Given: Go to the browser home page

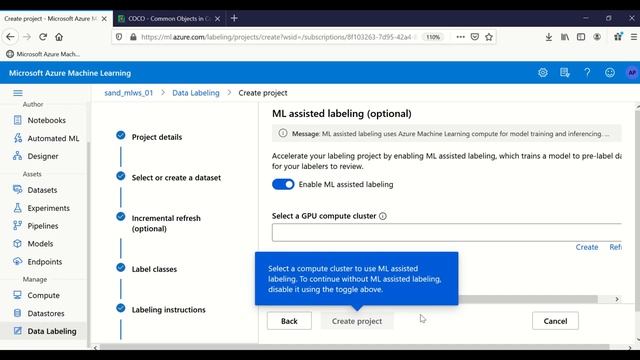Looking at the screenshot, I should pos(59,37).
